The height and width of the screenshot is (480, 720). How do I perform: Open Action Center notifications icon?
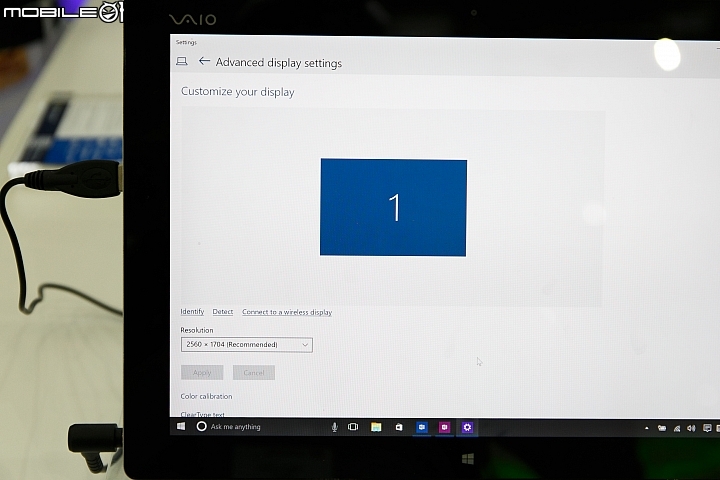(x=707, y=429)
